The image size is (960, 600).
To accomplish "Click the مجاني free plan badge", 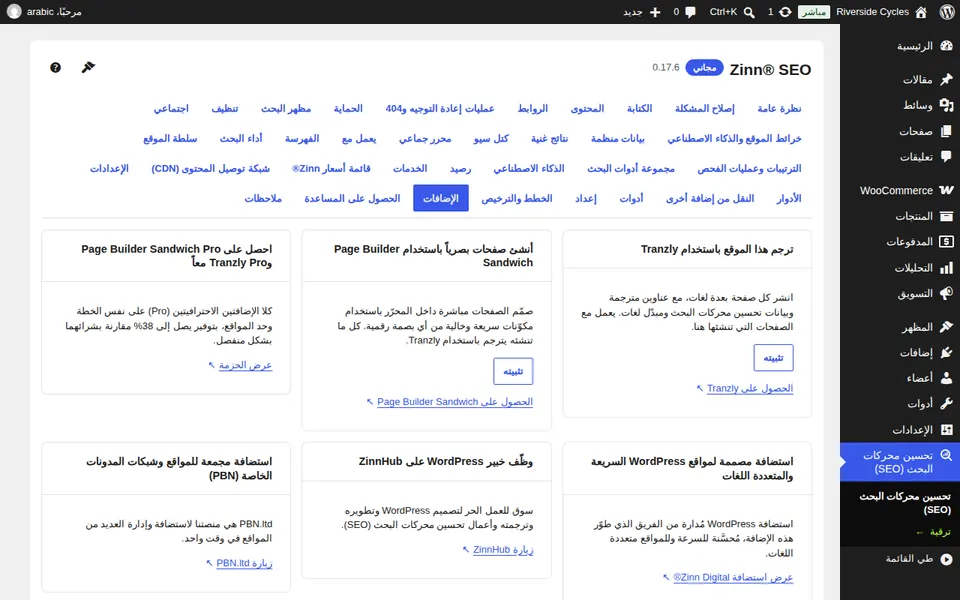I will pyautogui.click(x=704, y=67).
